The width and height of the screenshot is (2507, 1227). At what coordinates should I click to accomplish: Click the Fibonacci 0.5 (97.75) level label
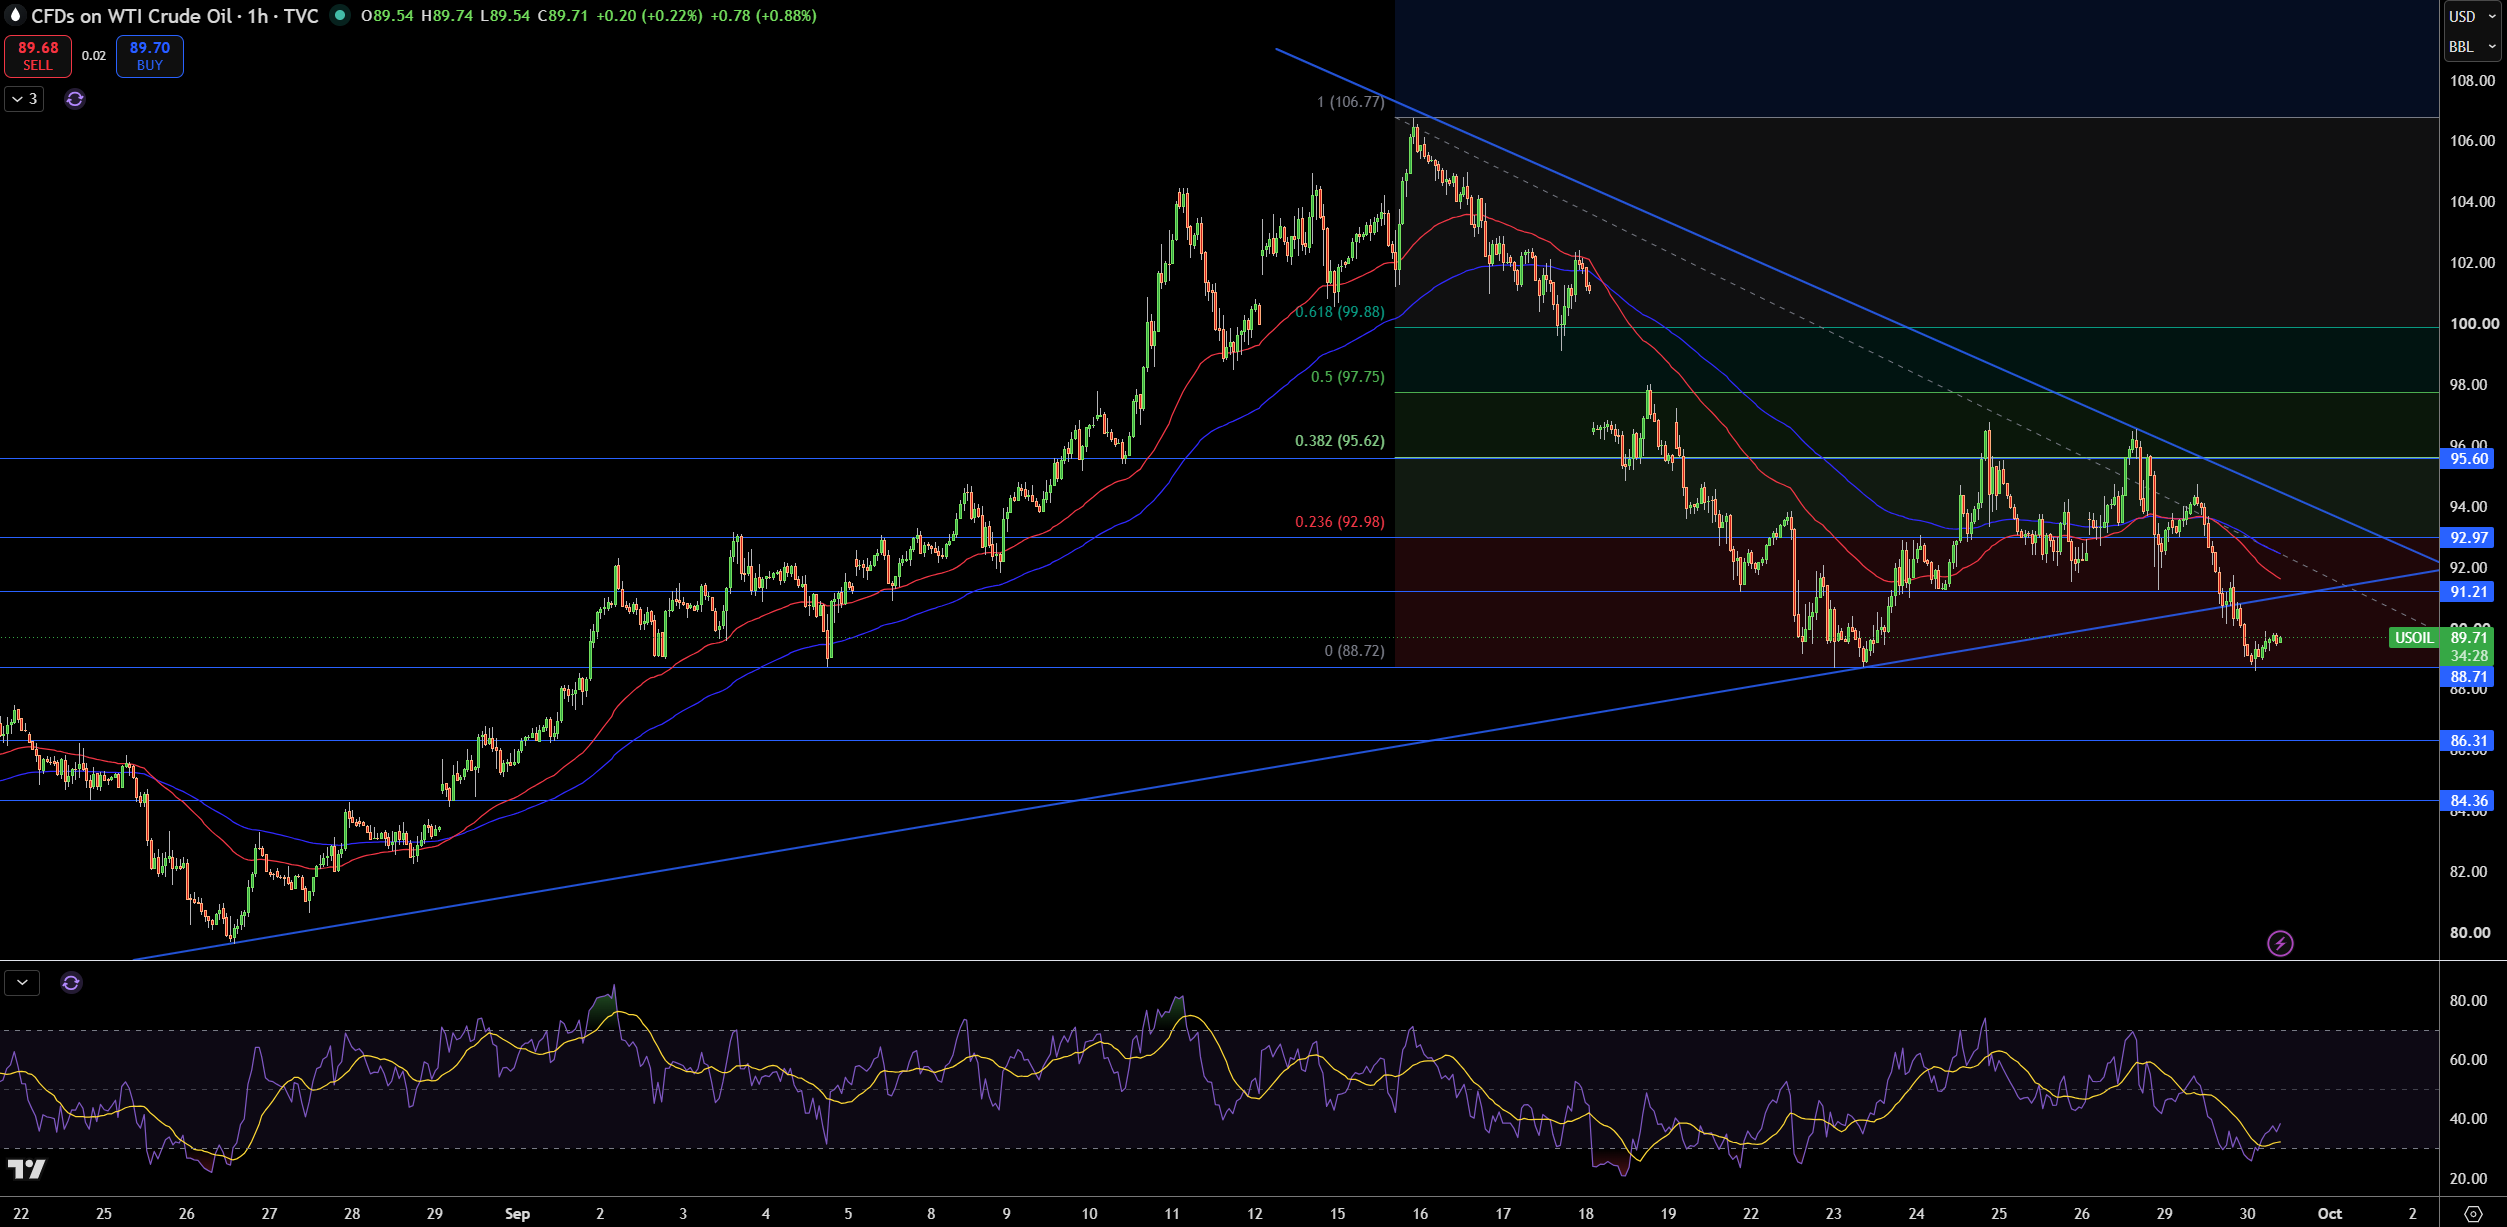coord(1348,377)
